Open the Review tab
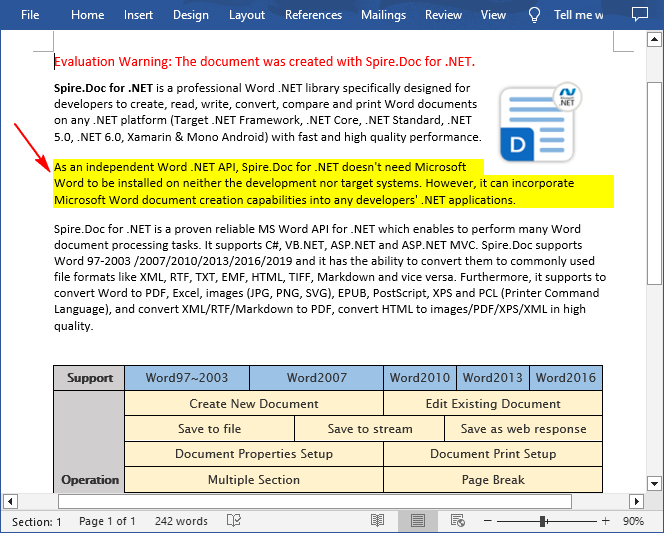Screen dimensions: 664x533 click(443, 15)
